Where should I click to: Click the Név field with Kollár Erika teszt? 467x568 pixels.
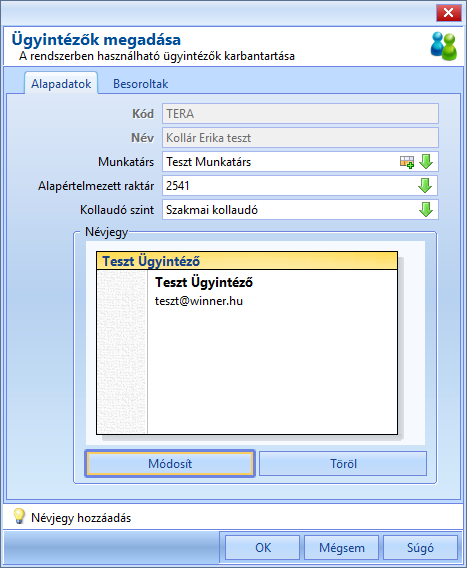pyautogui.click(x=300, y=138)
